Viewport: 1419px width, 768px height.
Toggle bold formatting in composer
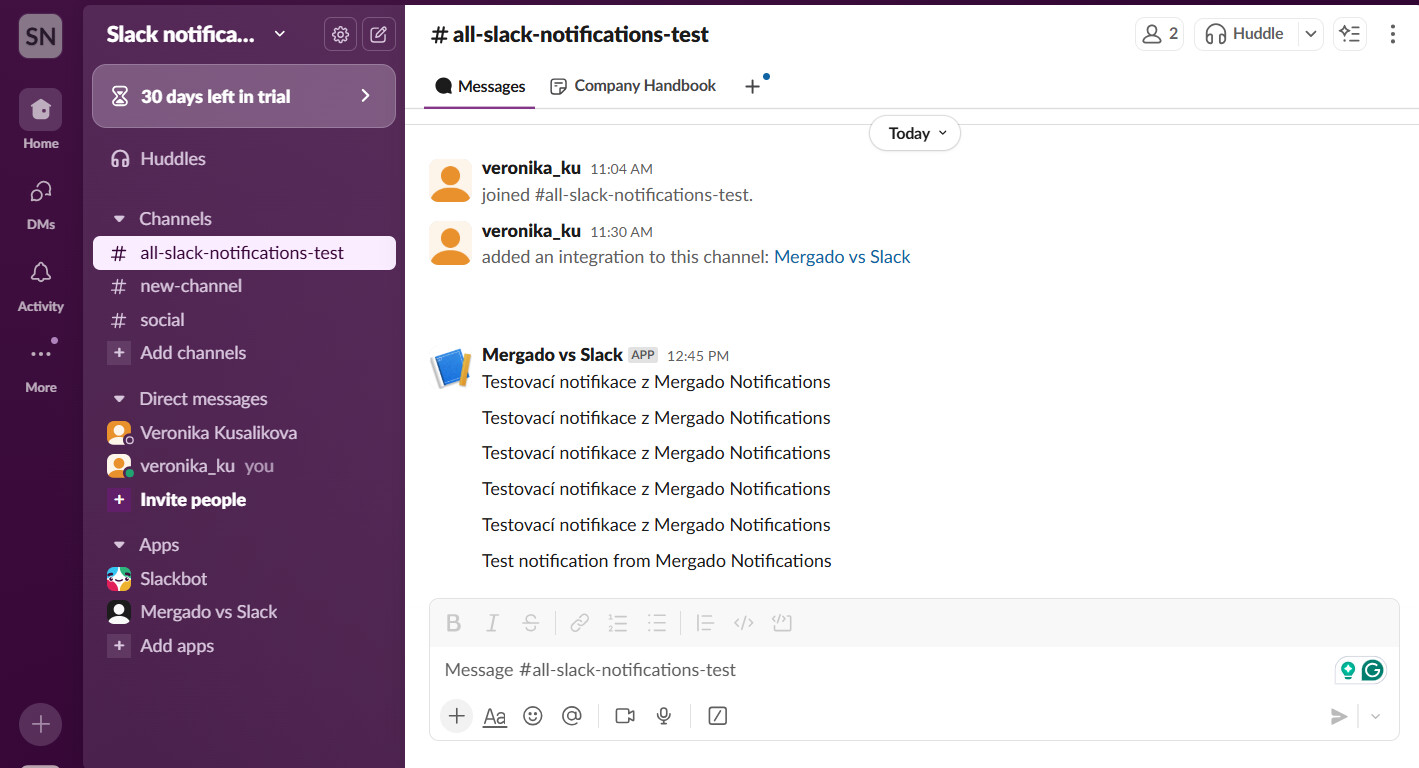453,623
